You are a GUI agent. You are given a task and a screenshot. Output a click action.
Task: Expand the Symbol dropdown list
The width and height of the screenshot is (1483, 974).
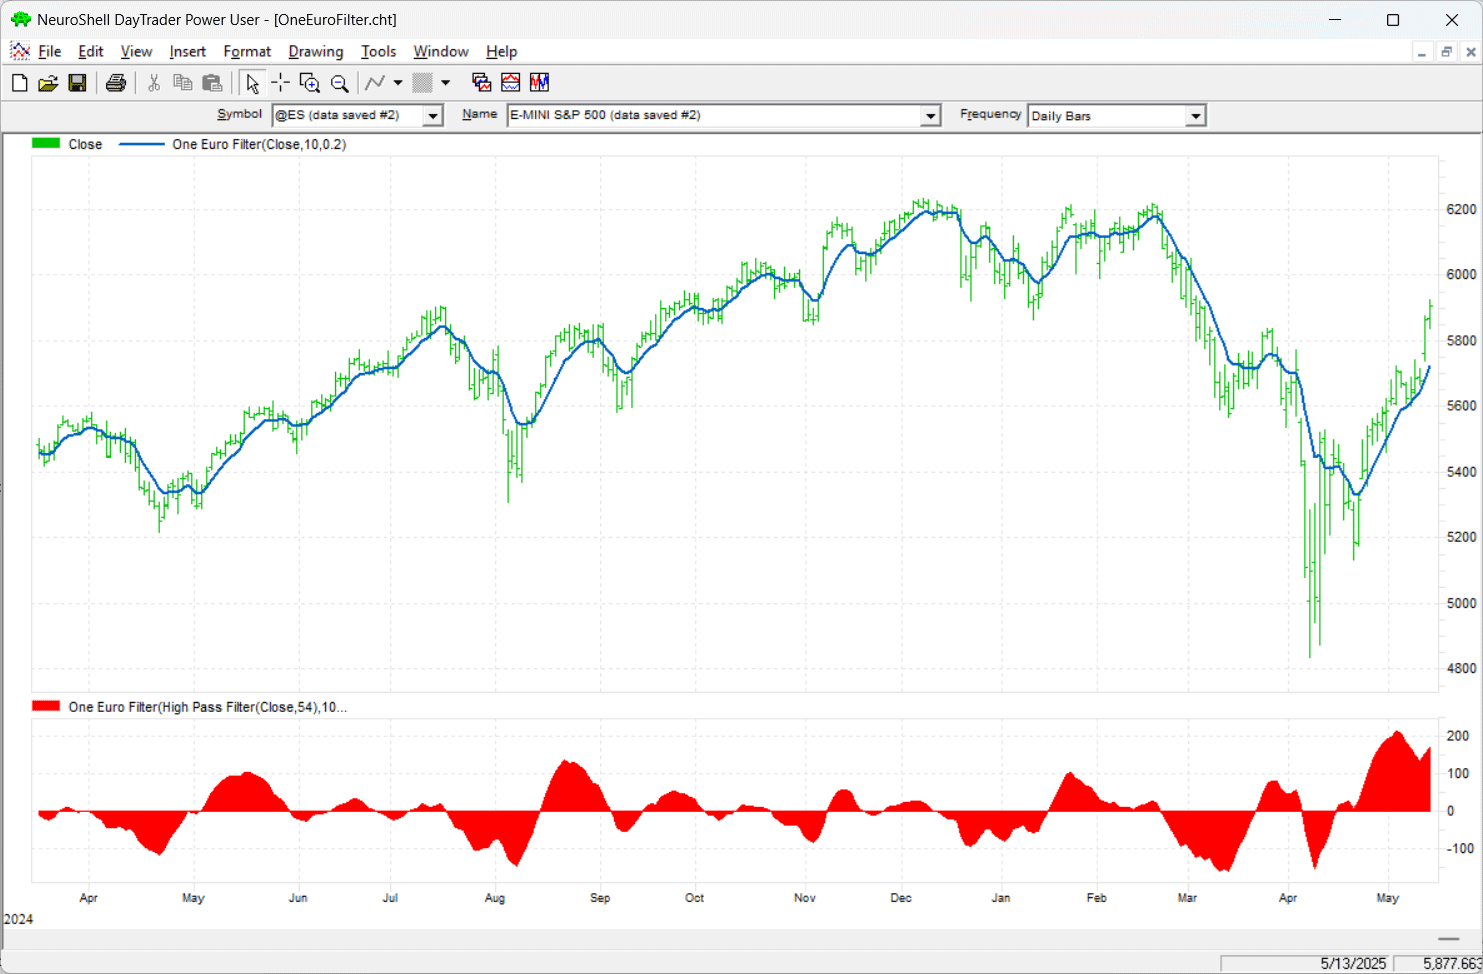point(433,116)
